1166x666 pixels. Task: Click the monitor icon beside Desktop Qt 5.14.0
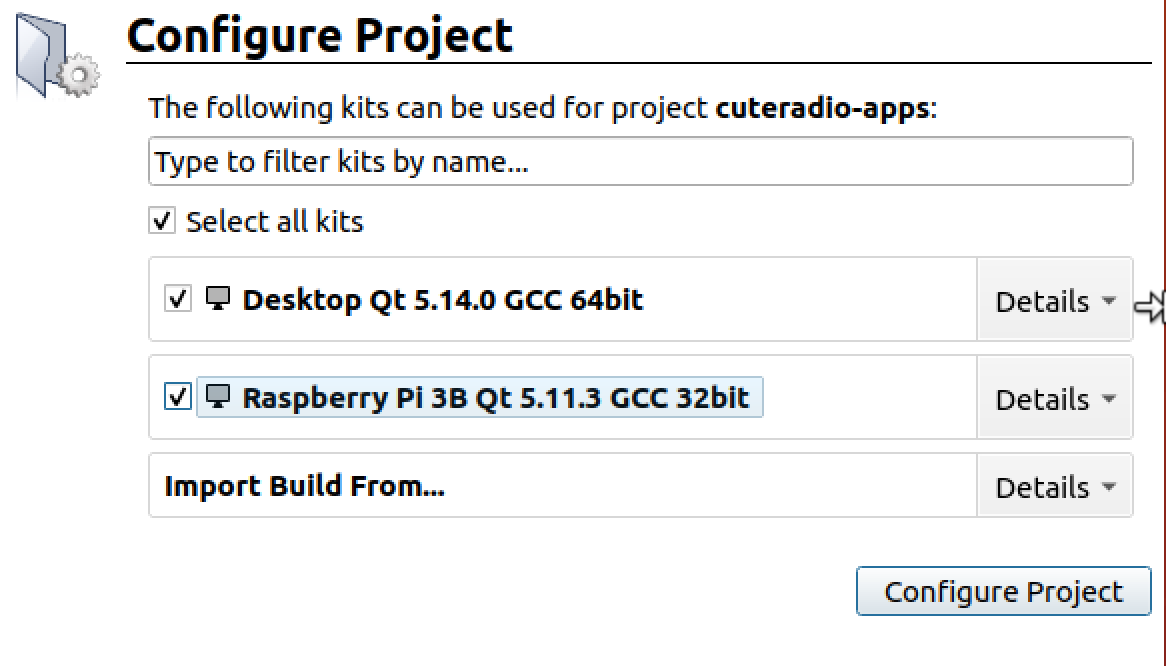(218, 298)
